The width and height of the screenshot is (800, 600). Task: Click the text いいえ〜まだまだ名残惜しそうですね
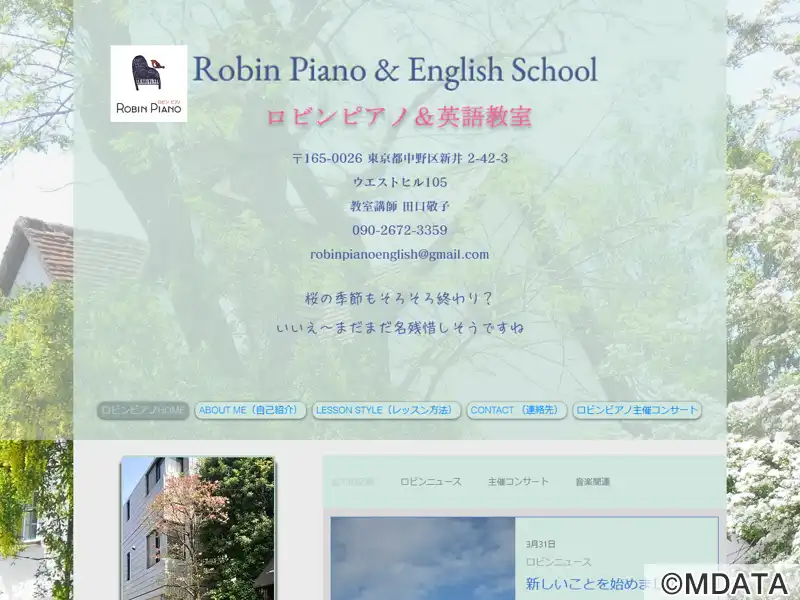[400, 328]
